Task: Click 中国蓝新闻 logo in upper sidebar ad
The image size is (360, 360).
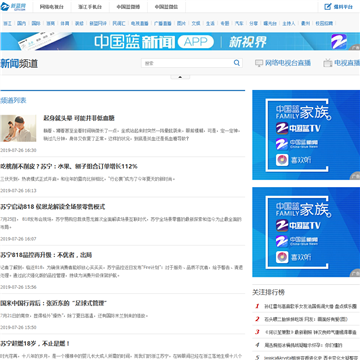Action: coord(282,144)
